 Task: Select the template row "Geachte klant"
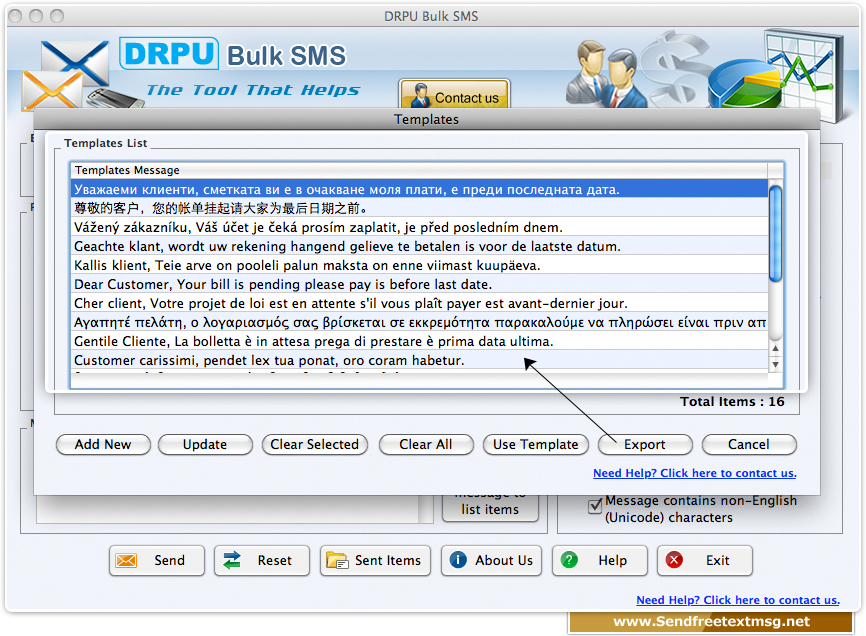pos(419,246)
